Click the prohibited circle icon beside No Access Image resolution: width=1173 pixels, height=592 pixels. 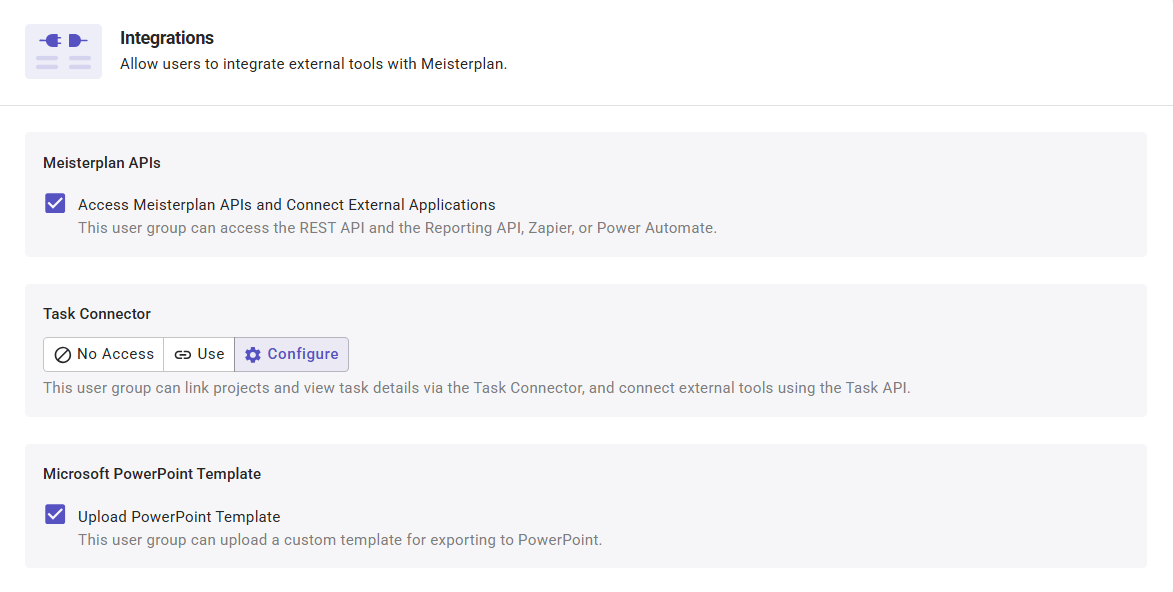62,354
